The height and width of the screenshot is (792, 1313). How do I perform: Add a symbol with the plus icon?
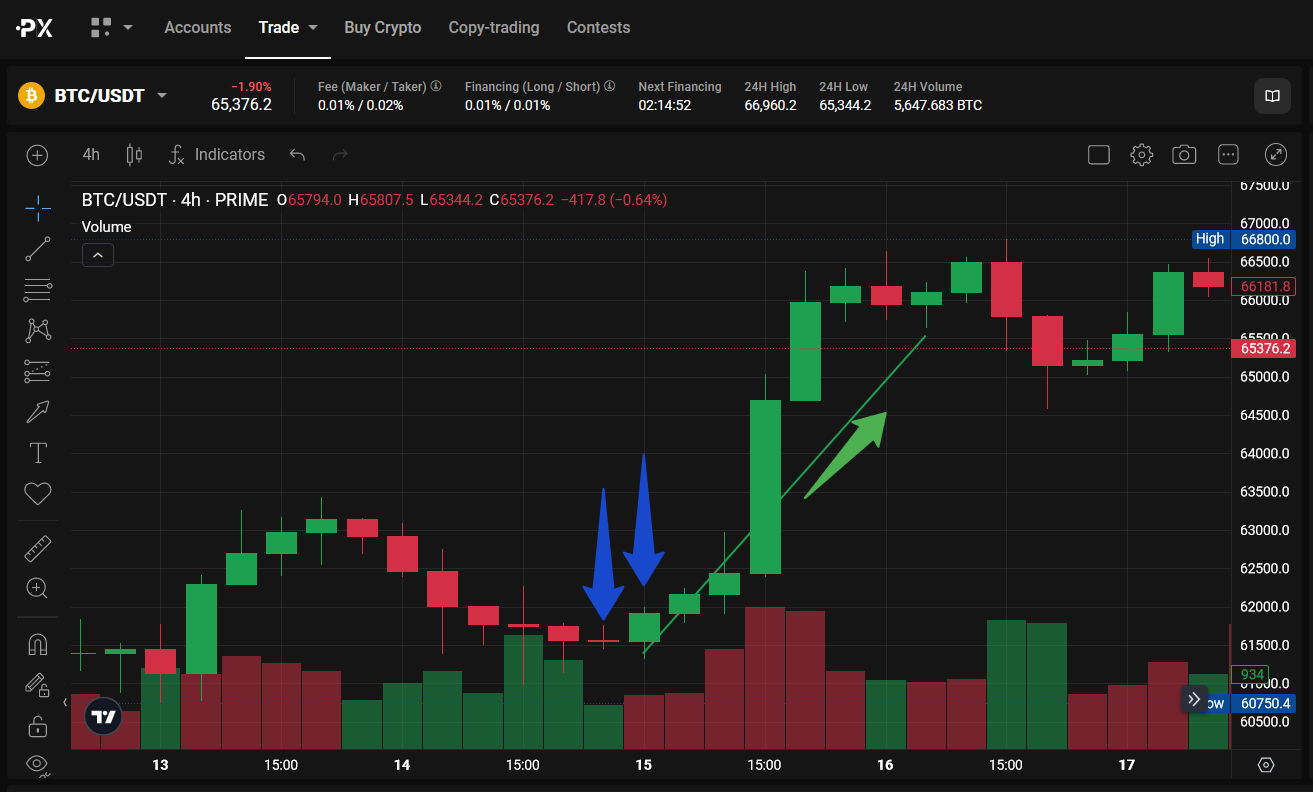coord(37,155)
